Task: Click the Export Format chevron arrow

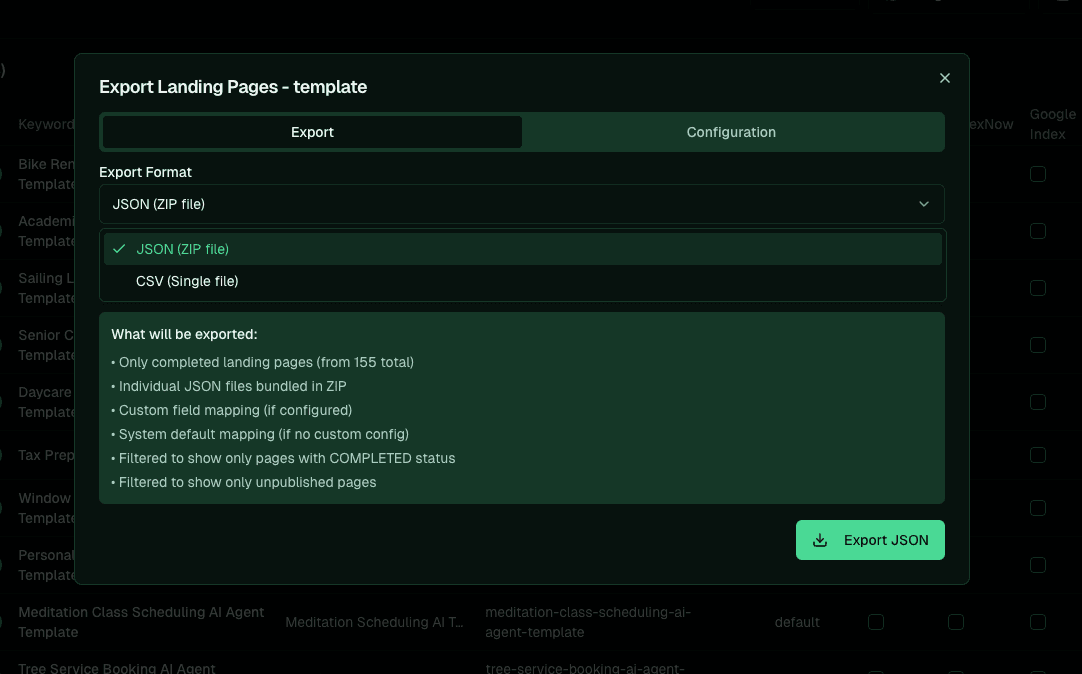Action: [x=924, y=204]
